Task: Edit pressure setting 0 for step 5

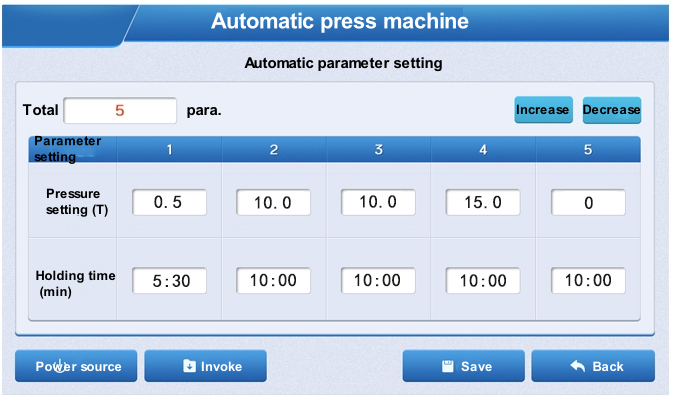Action: (588, 203)
